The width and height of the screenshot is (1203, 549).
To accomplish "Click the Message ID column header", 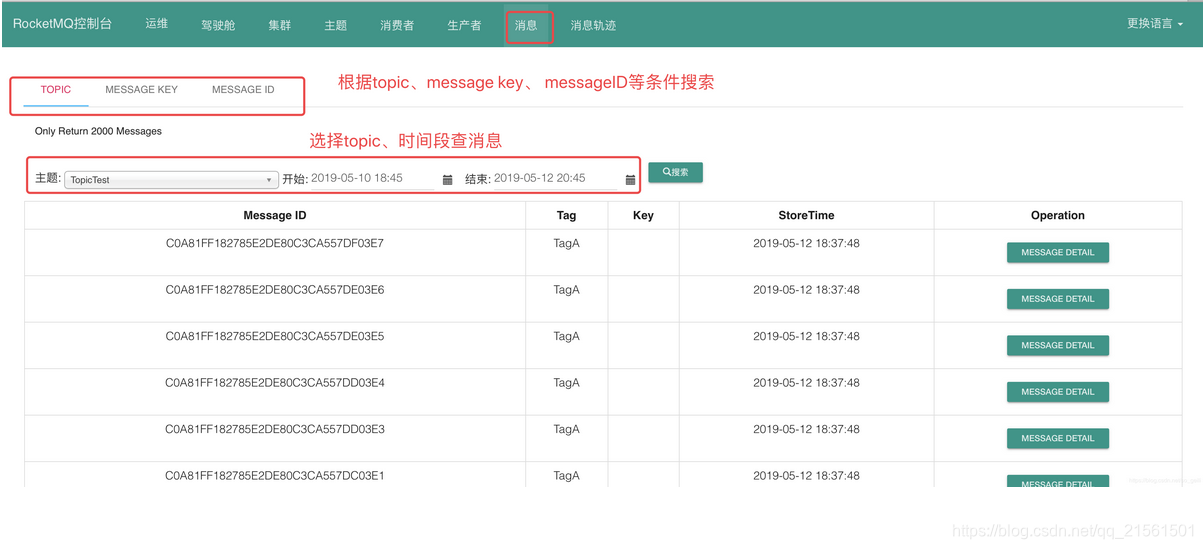I will pyautogui.click(x=275, y=215).
